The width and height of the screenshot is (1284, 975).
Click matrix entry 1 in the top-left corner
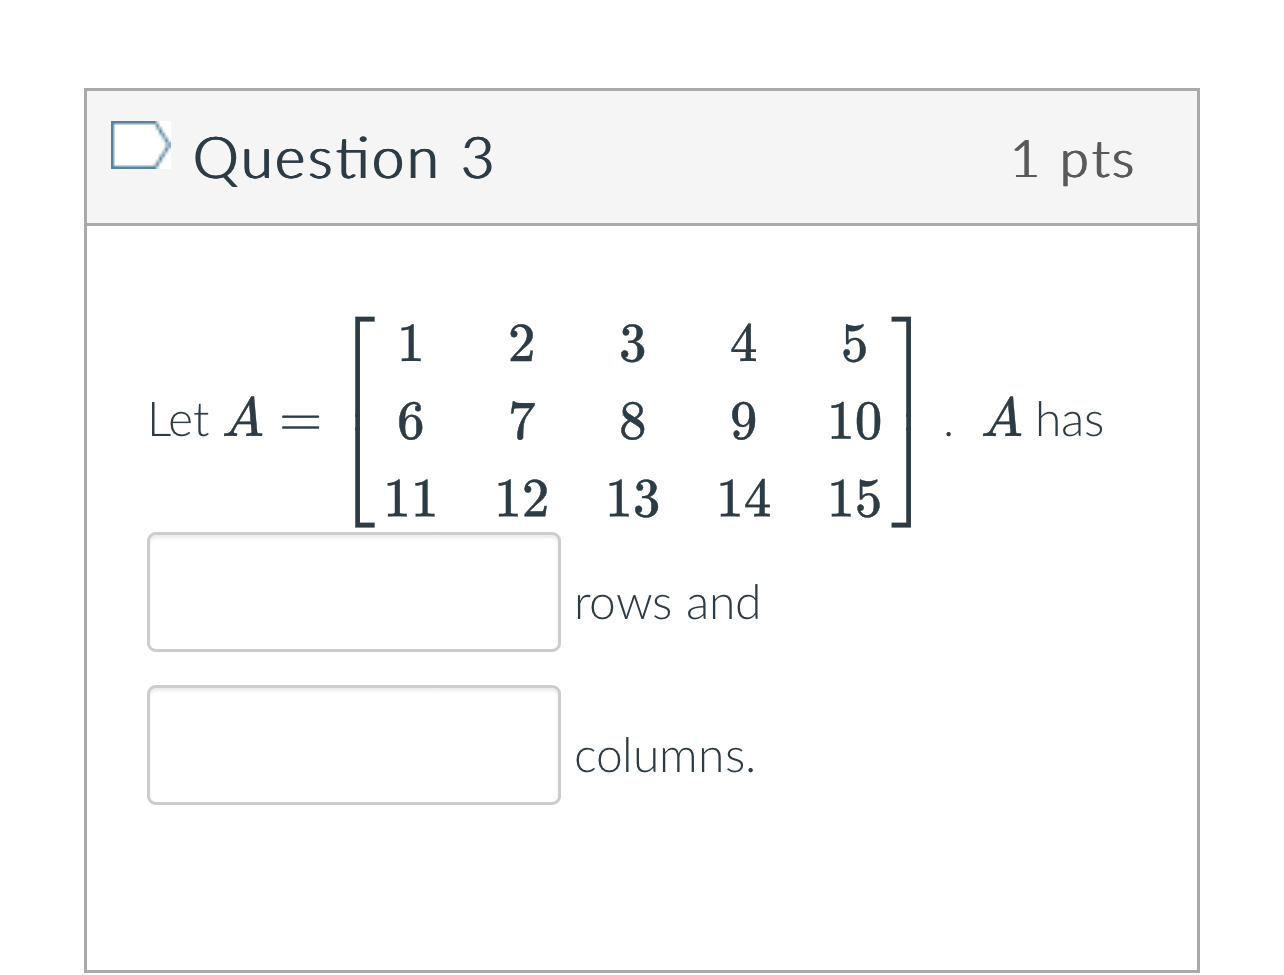pos(410,343)
